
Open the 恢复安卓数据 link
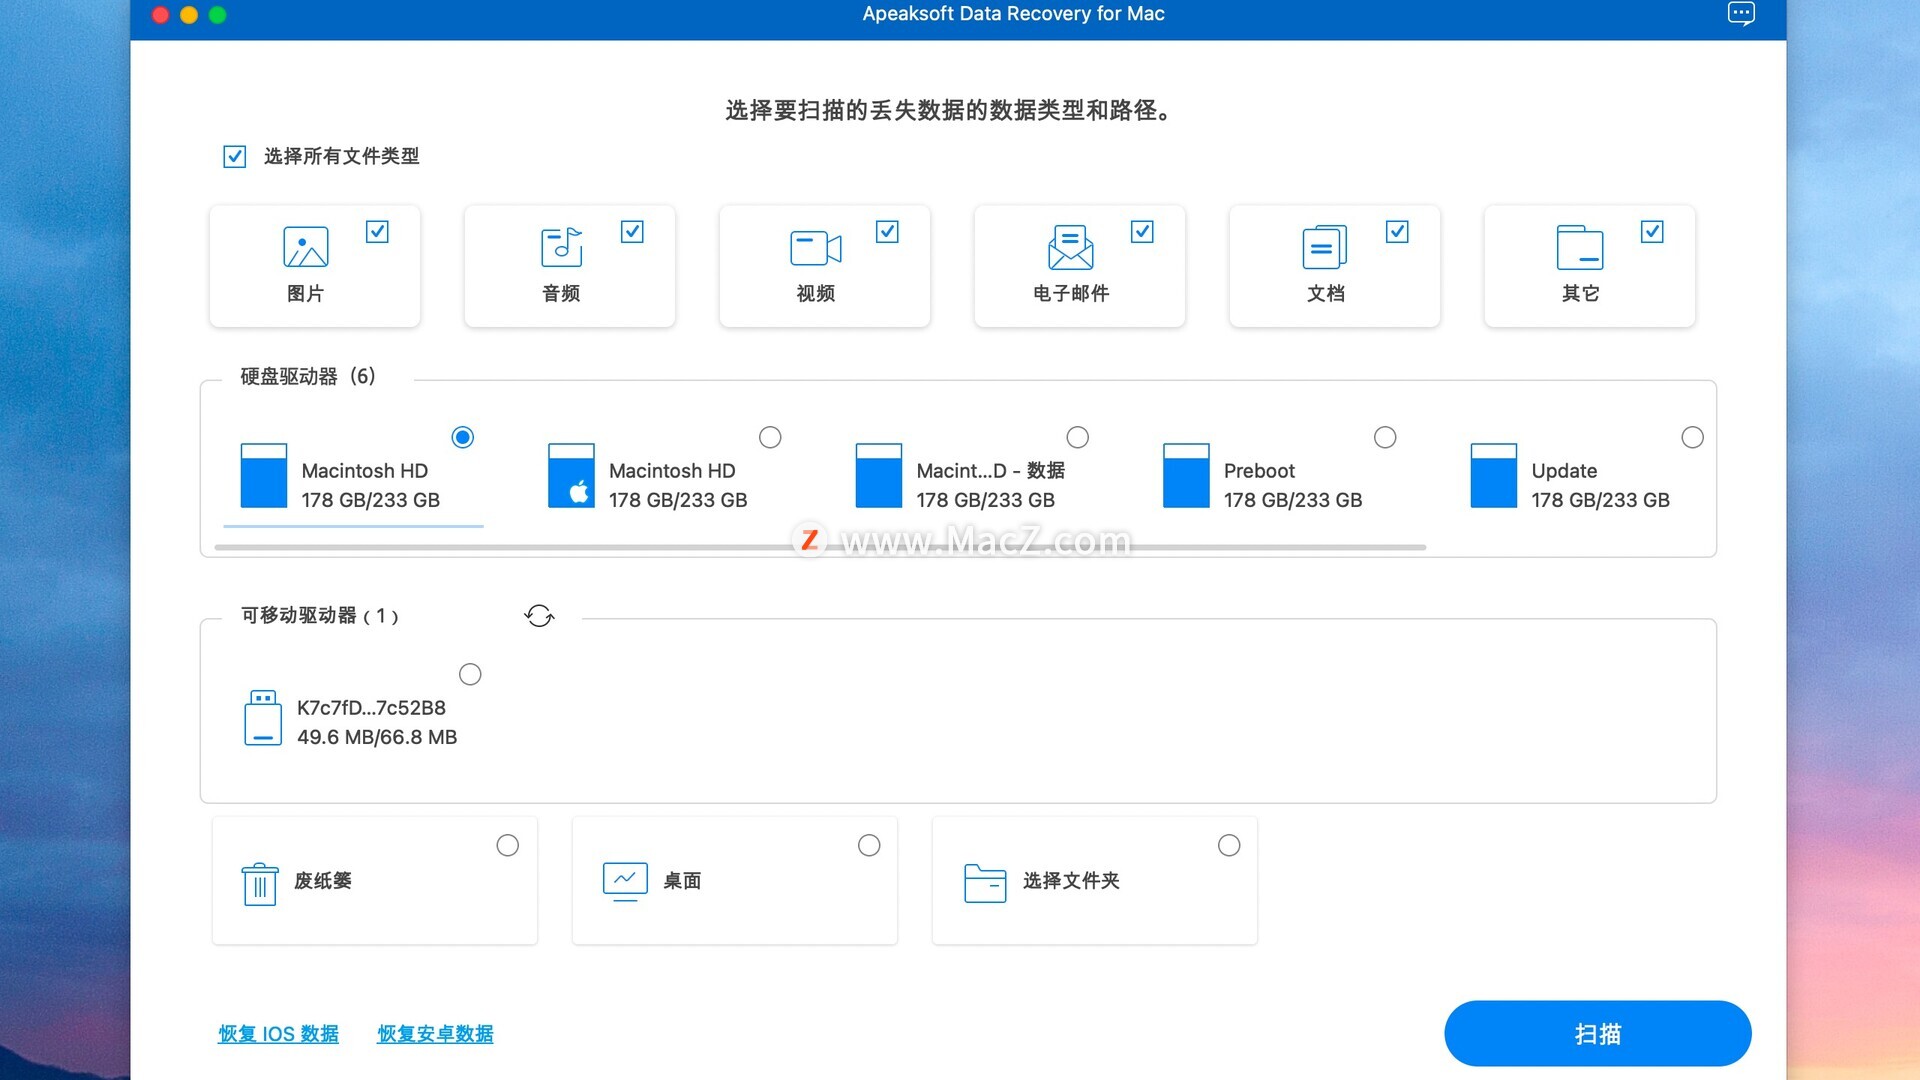click(x=435, y=1034)
